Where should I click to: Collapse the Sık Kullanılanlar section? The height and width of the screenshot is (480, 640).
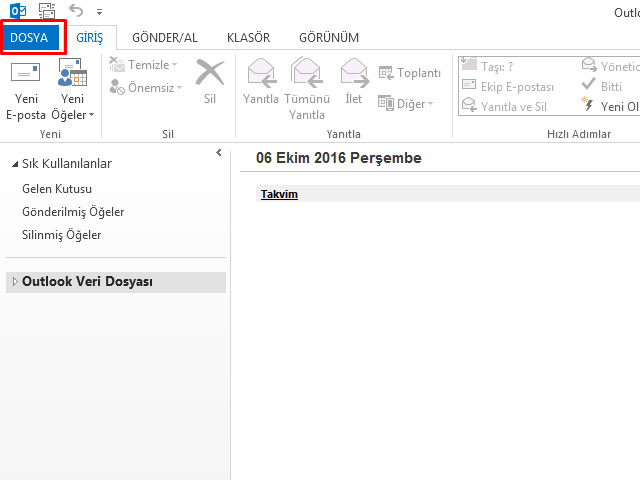click(x=14, y=164)
